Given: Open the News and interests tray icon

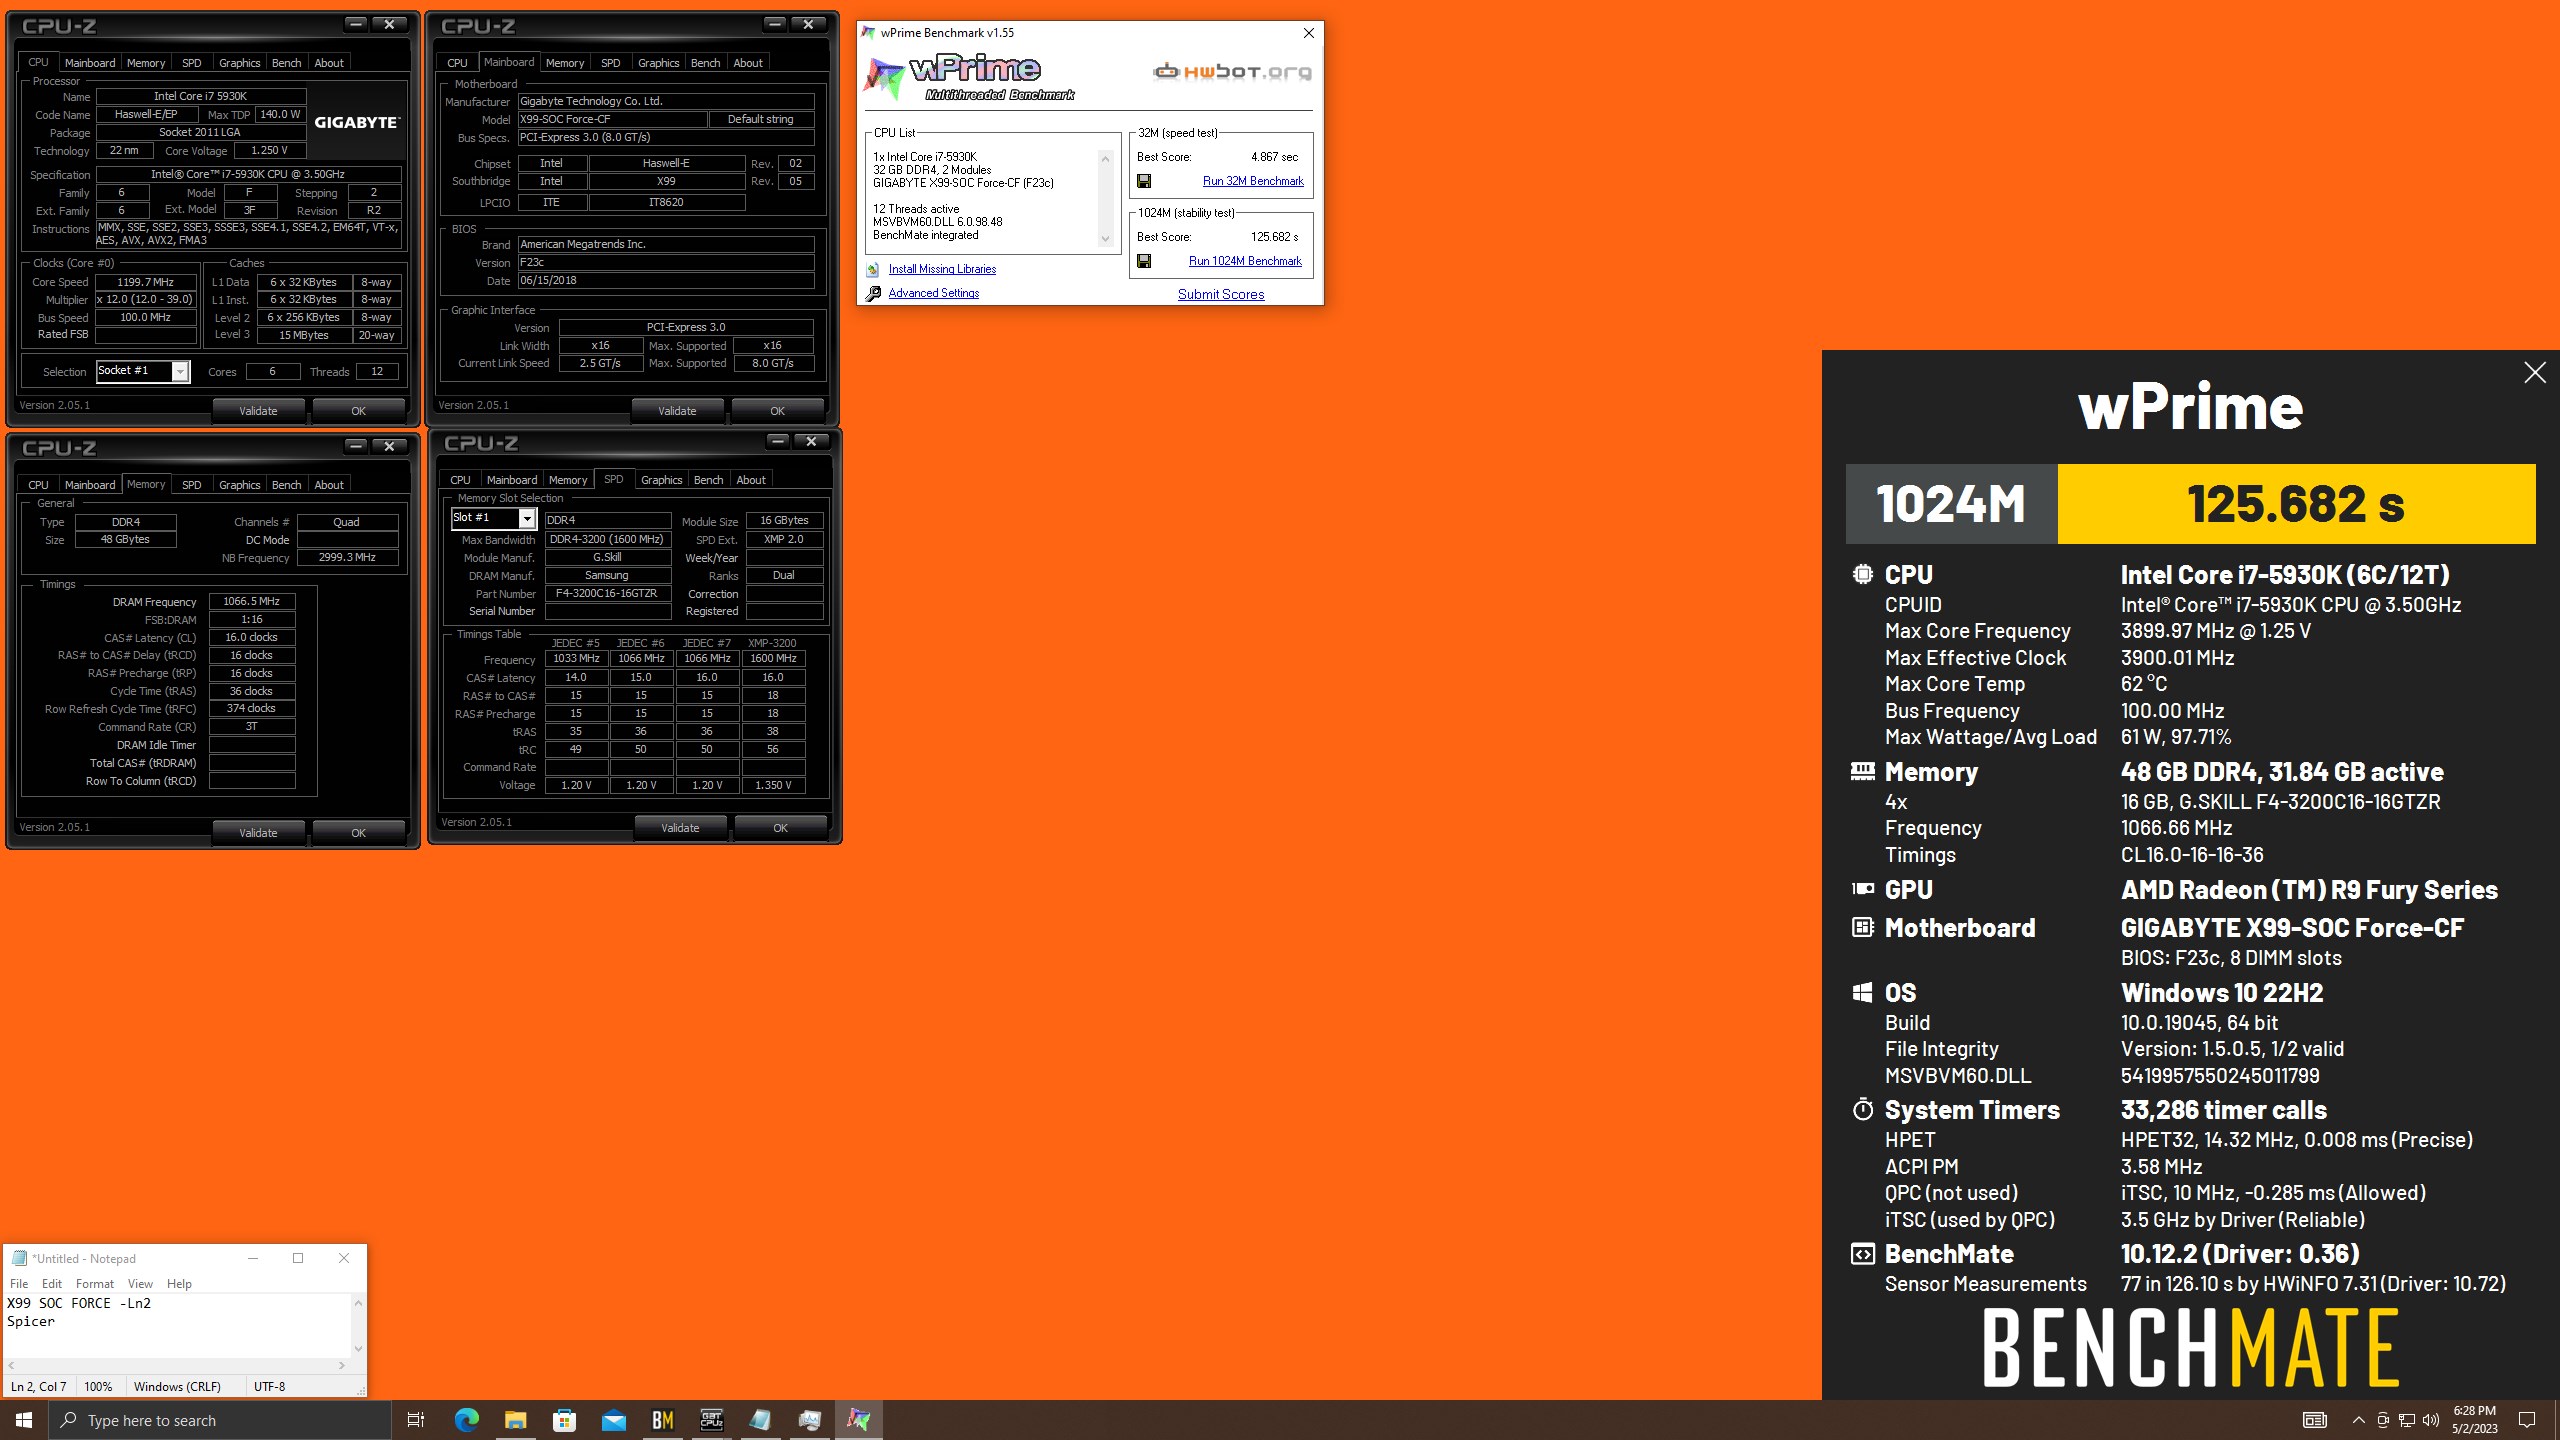Looking at the screenshot, I should coord(2315,1420).
